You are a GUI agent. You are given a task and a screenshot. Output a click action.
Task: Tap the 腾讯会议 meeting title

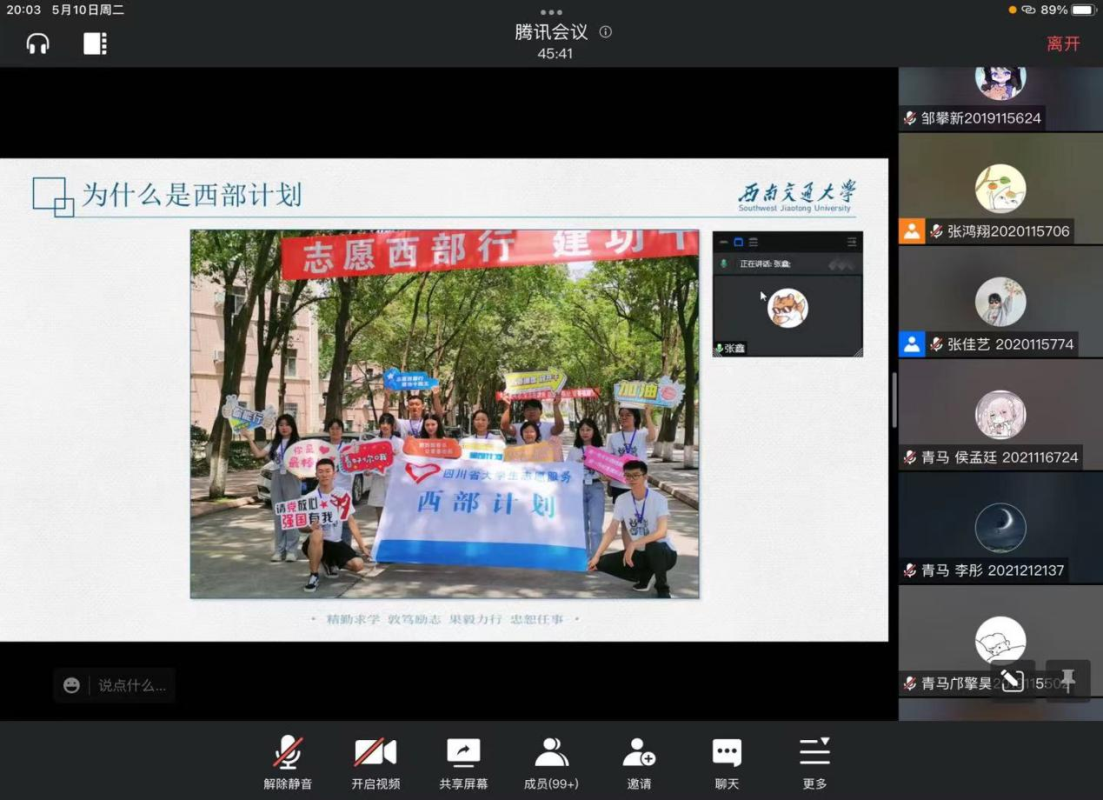point(551,32)
